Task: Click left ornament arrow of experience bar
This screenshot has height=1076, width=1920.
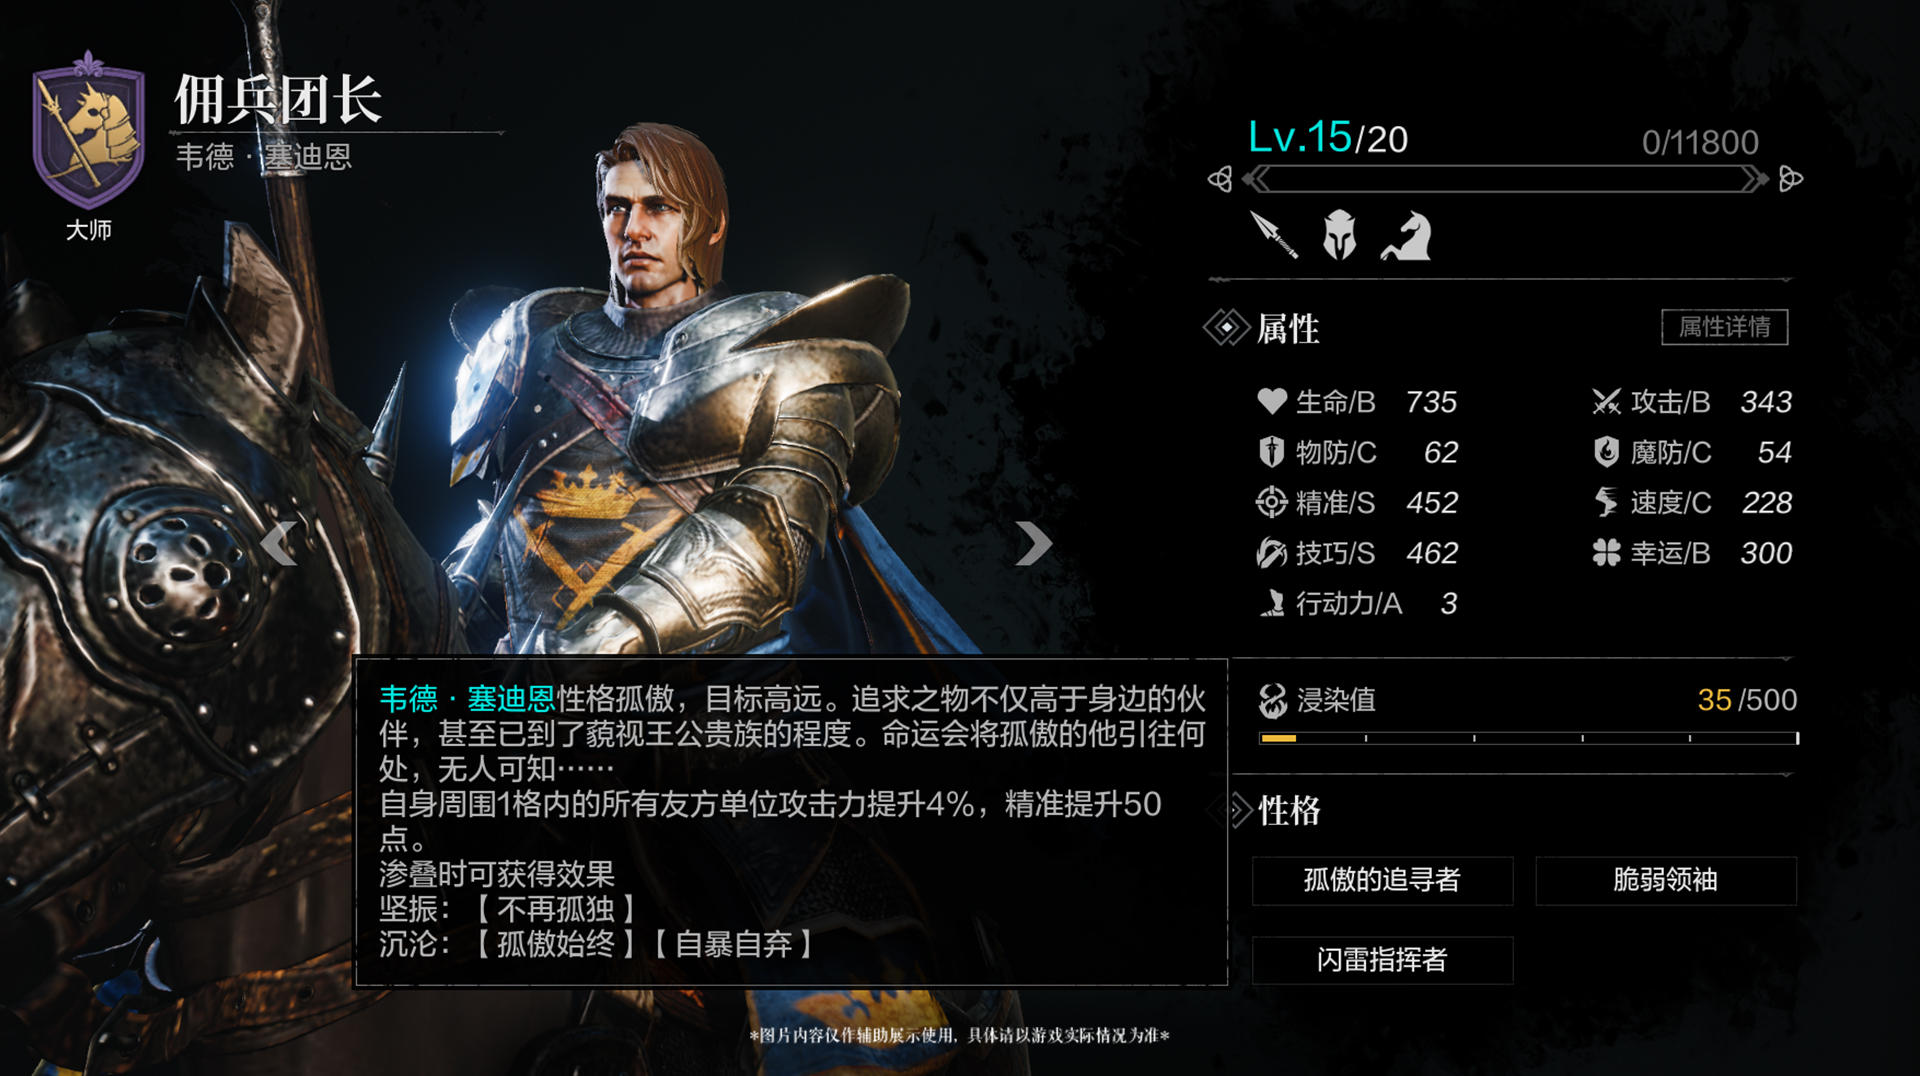Action: click(x=1220, y=180)
